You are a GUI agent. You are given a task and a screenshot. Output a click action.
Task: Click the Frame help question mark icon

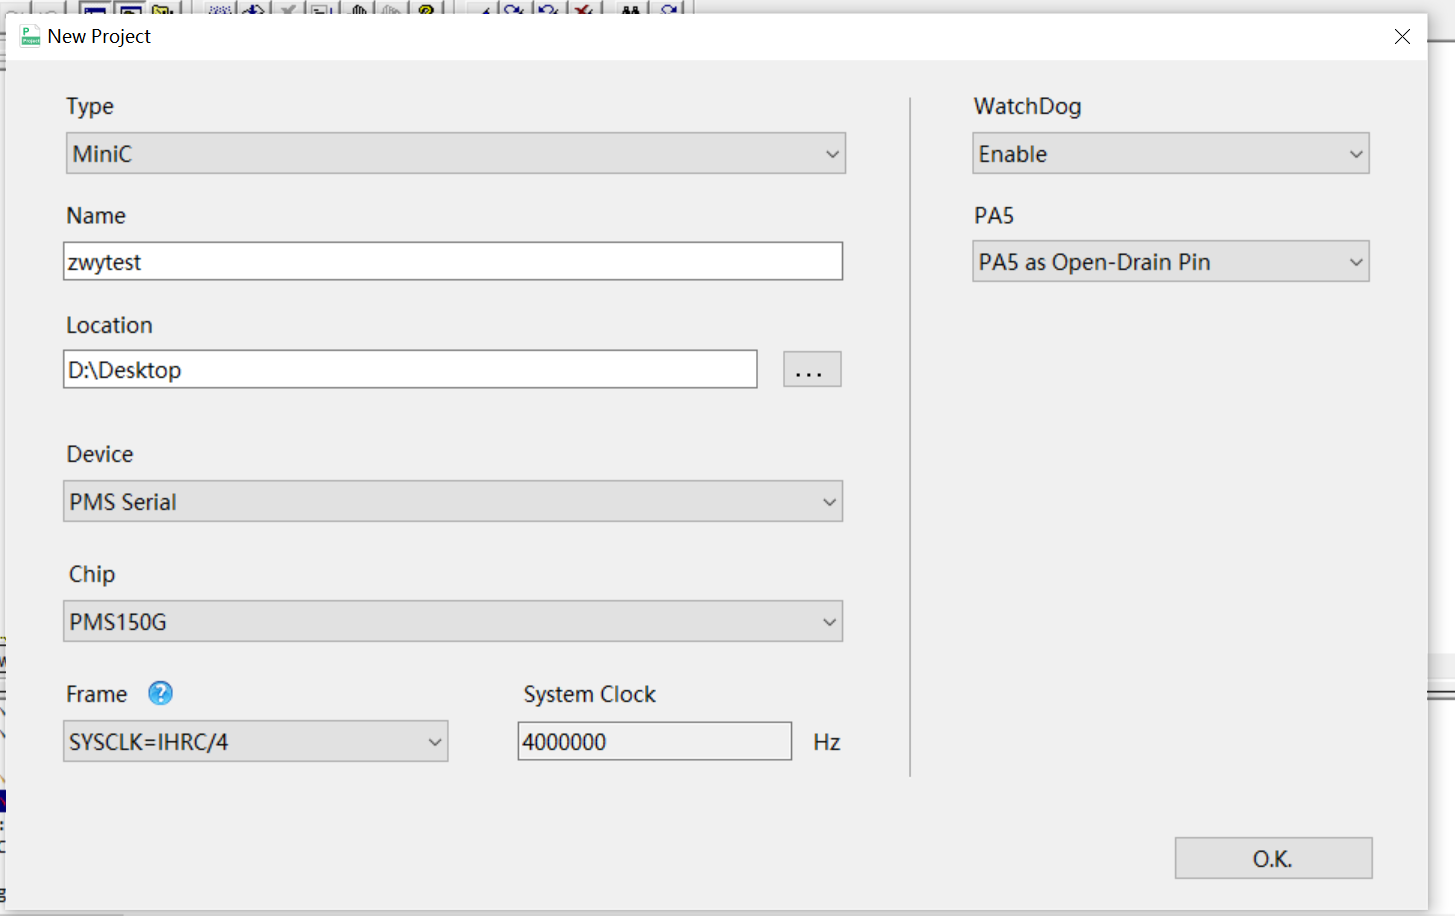160,693
